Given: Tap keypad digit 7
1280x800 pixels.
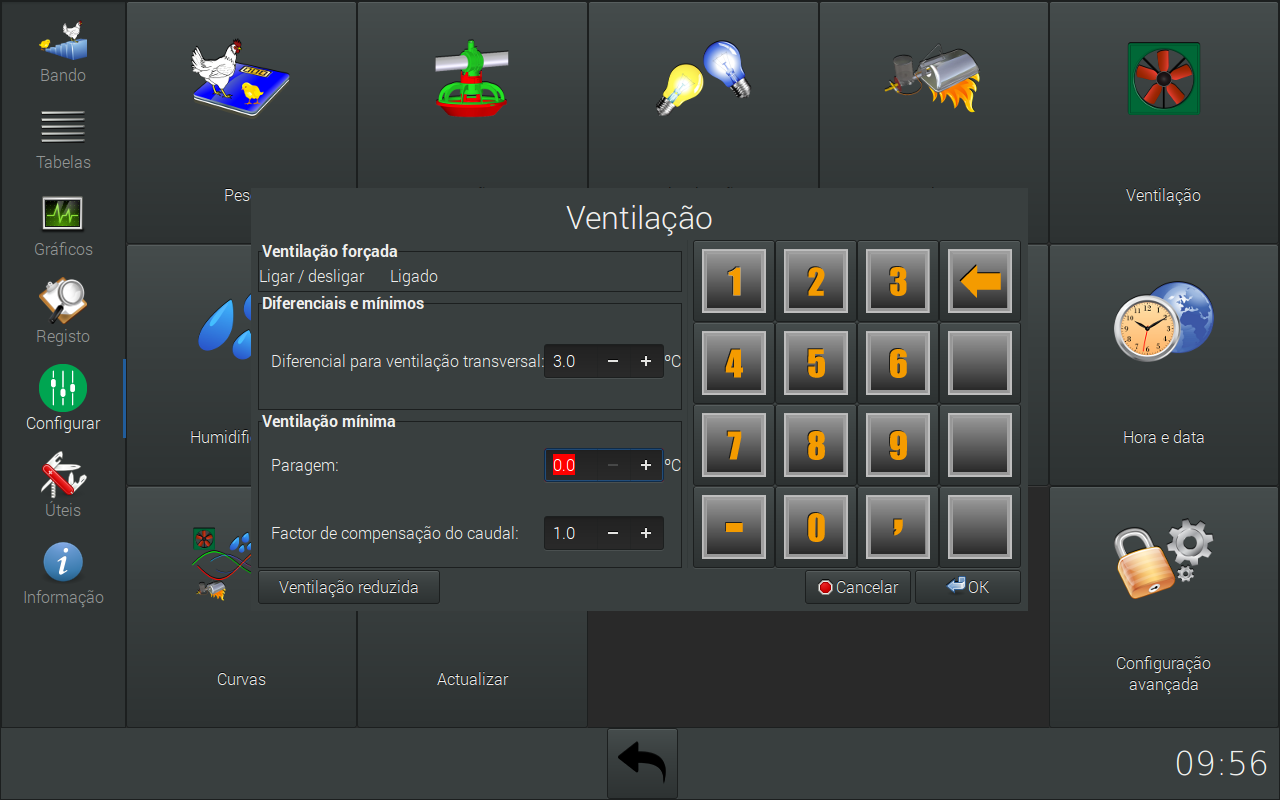Looking at the screenshot, I should pyautogui.click(x=734, y=445).
